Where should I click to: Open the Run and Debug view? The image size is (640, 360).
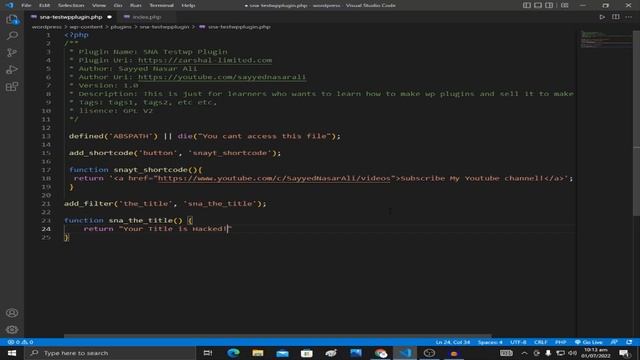(12, 69)
